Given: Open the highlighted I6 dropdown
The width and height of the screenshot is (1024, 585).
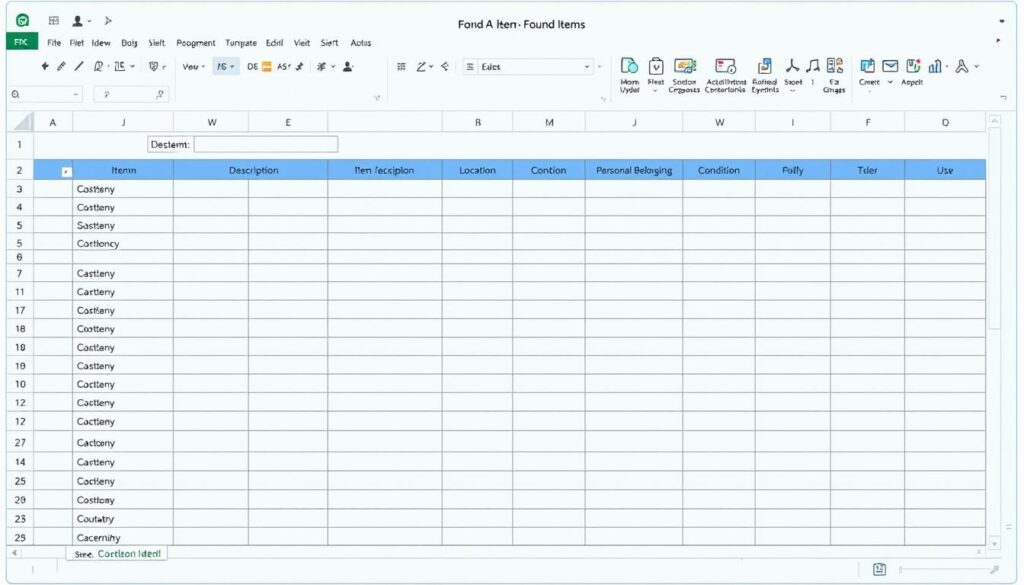Looking at the screenshot, I should 226,67.
